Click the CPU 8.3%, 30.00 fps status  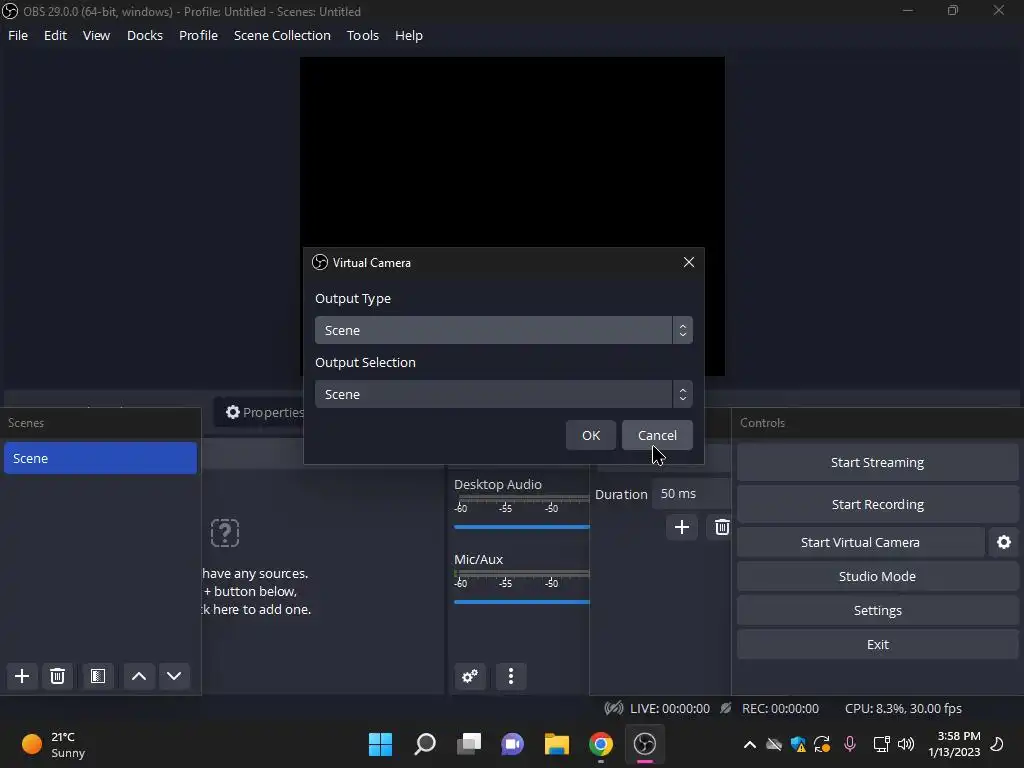coord(903,708)
